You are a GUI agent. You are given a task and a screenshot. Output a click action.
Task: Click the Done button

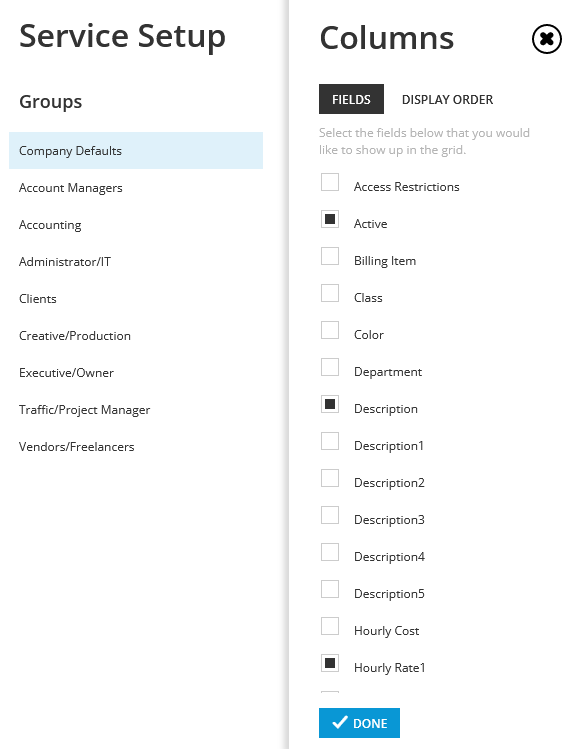[359, 723]
